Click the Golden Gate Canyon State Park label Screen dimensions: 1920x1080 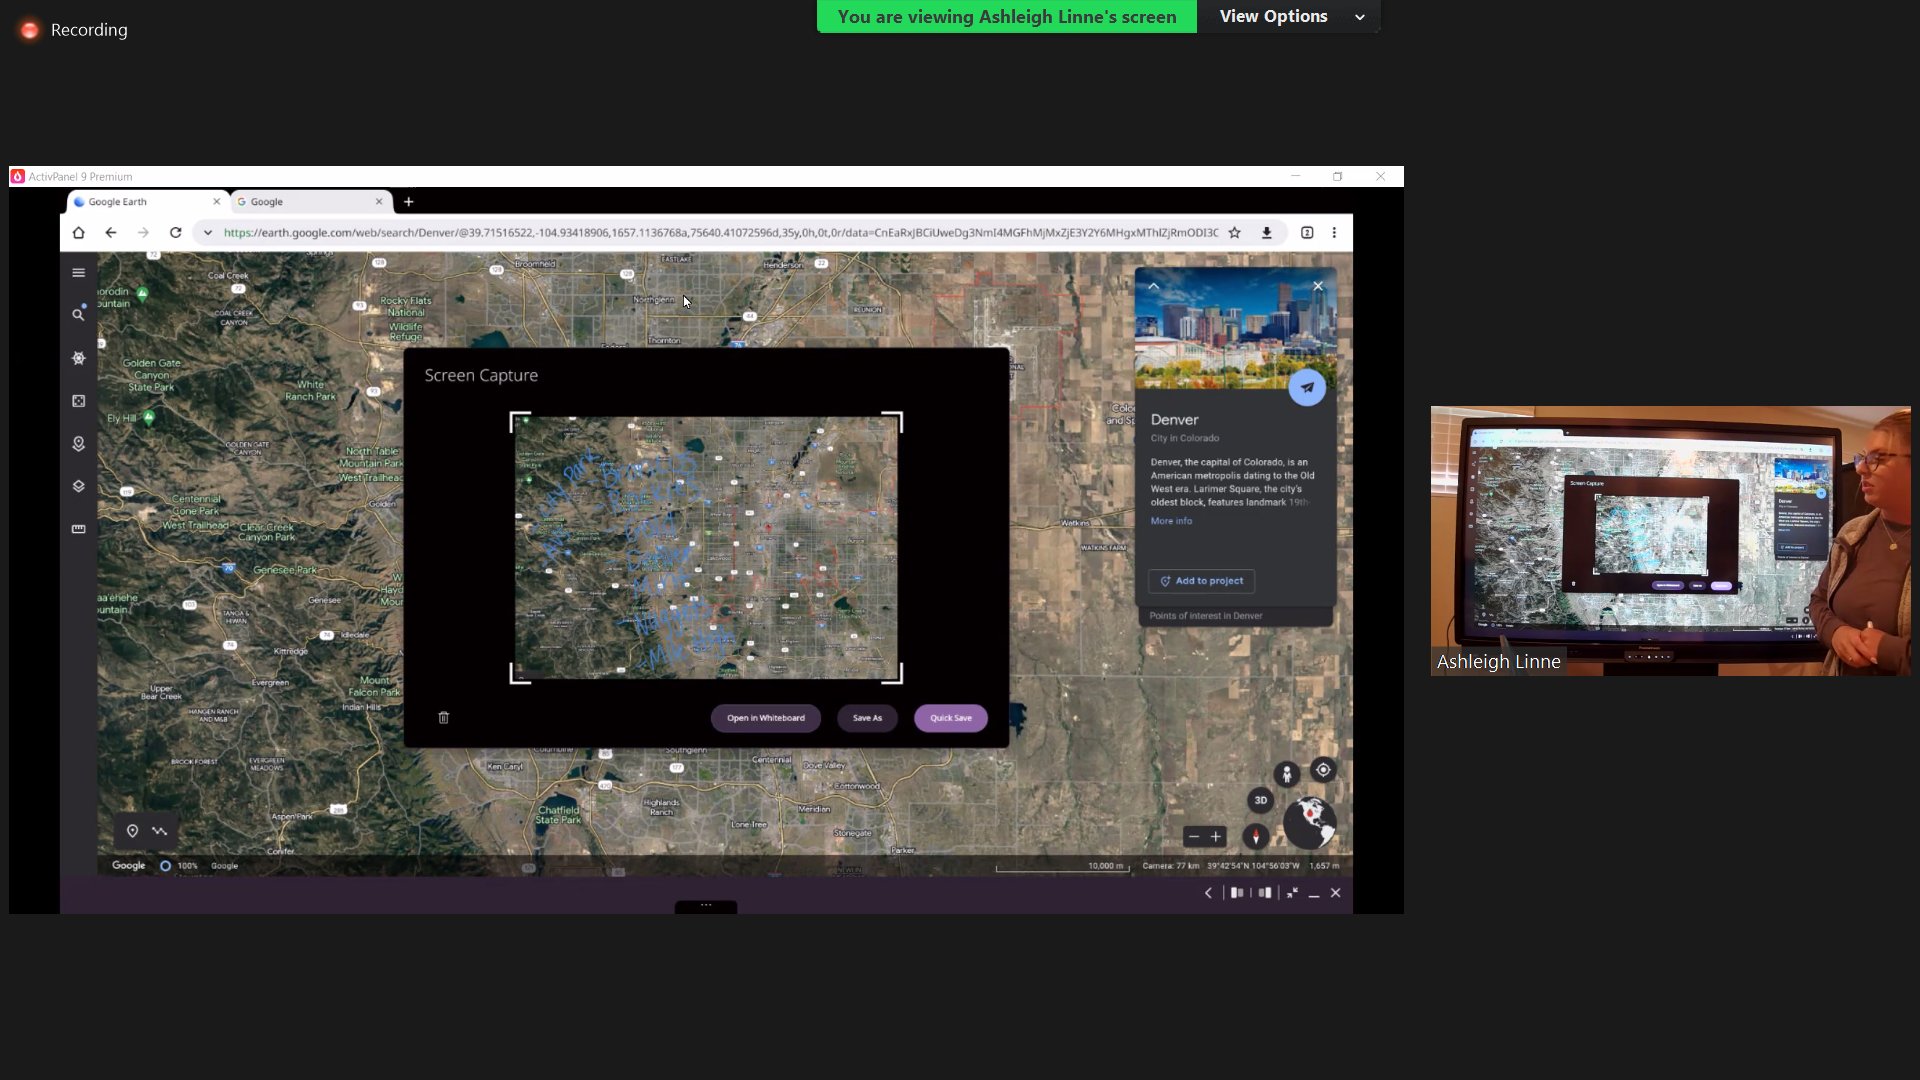(x=152, y=375)
